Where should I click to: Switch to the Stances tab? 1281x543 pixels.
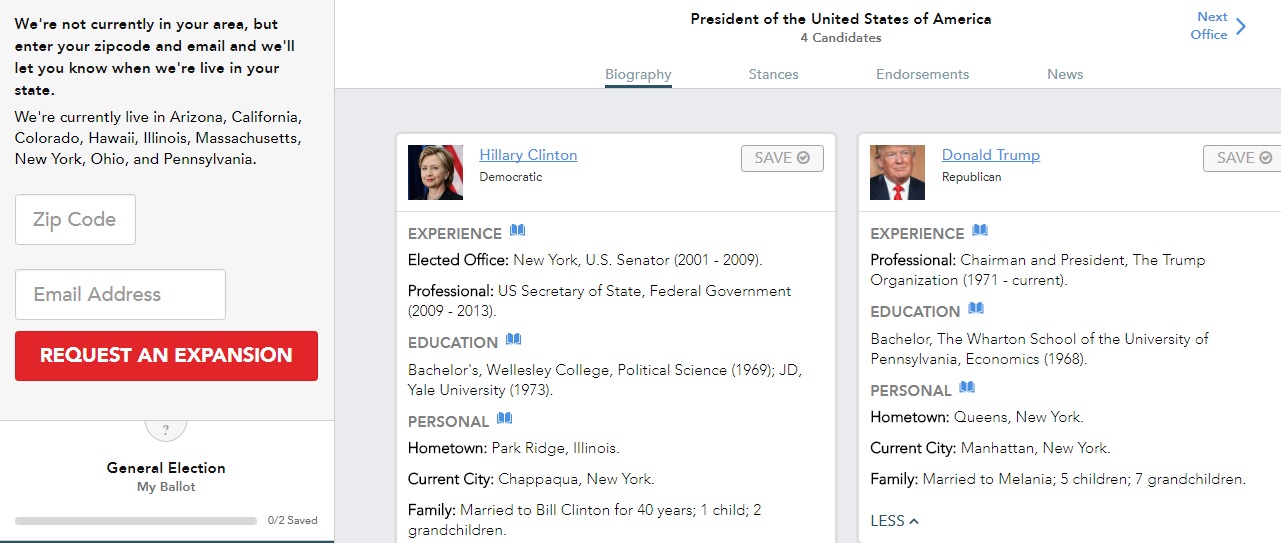pyautogui.click(x=773, y=74)
